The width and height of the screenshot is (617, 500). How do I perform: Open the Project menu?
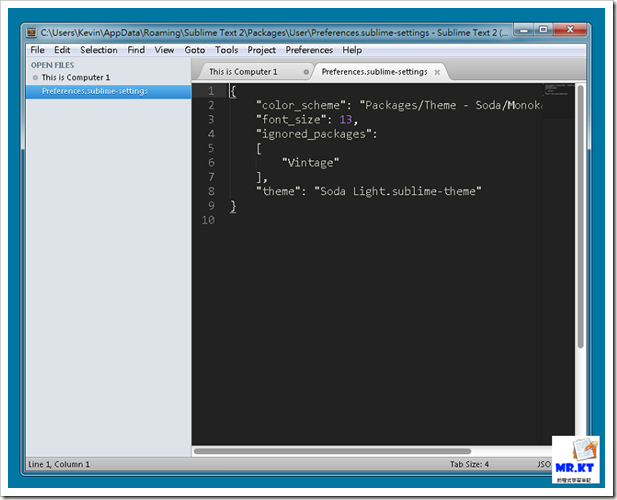click(261, 50)
